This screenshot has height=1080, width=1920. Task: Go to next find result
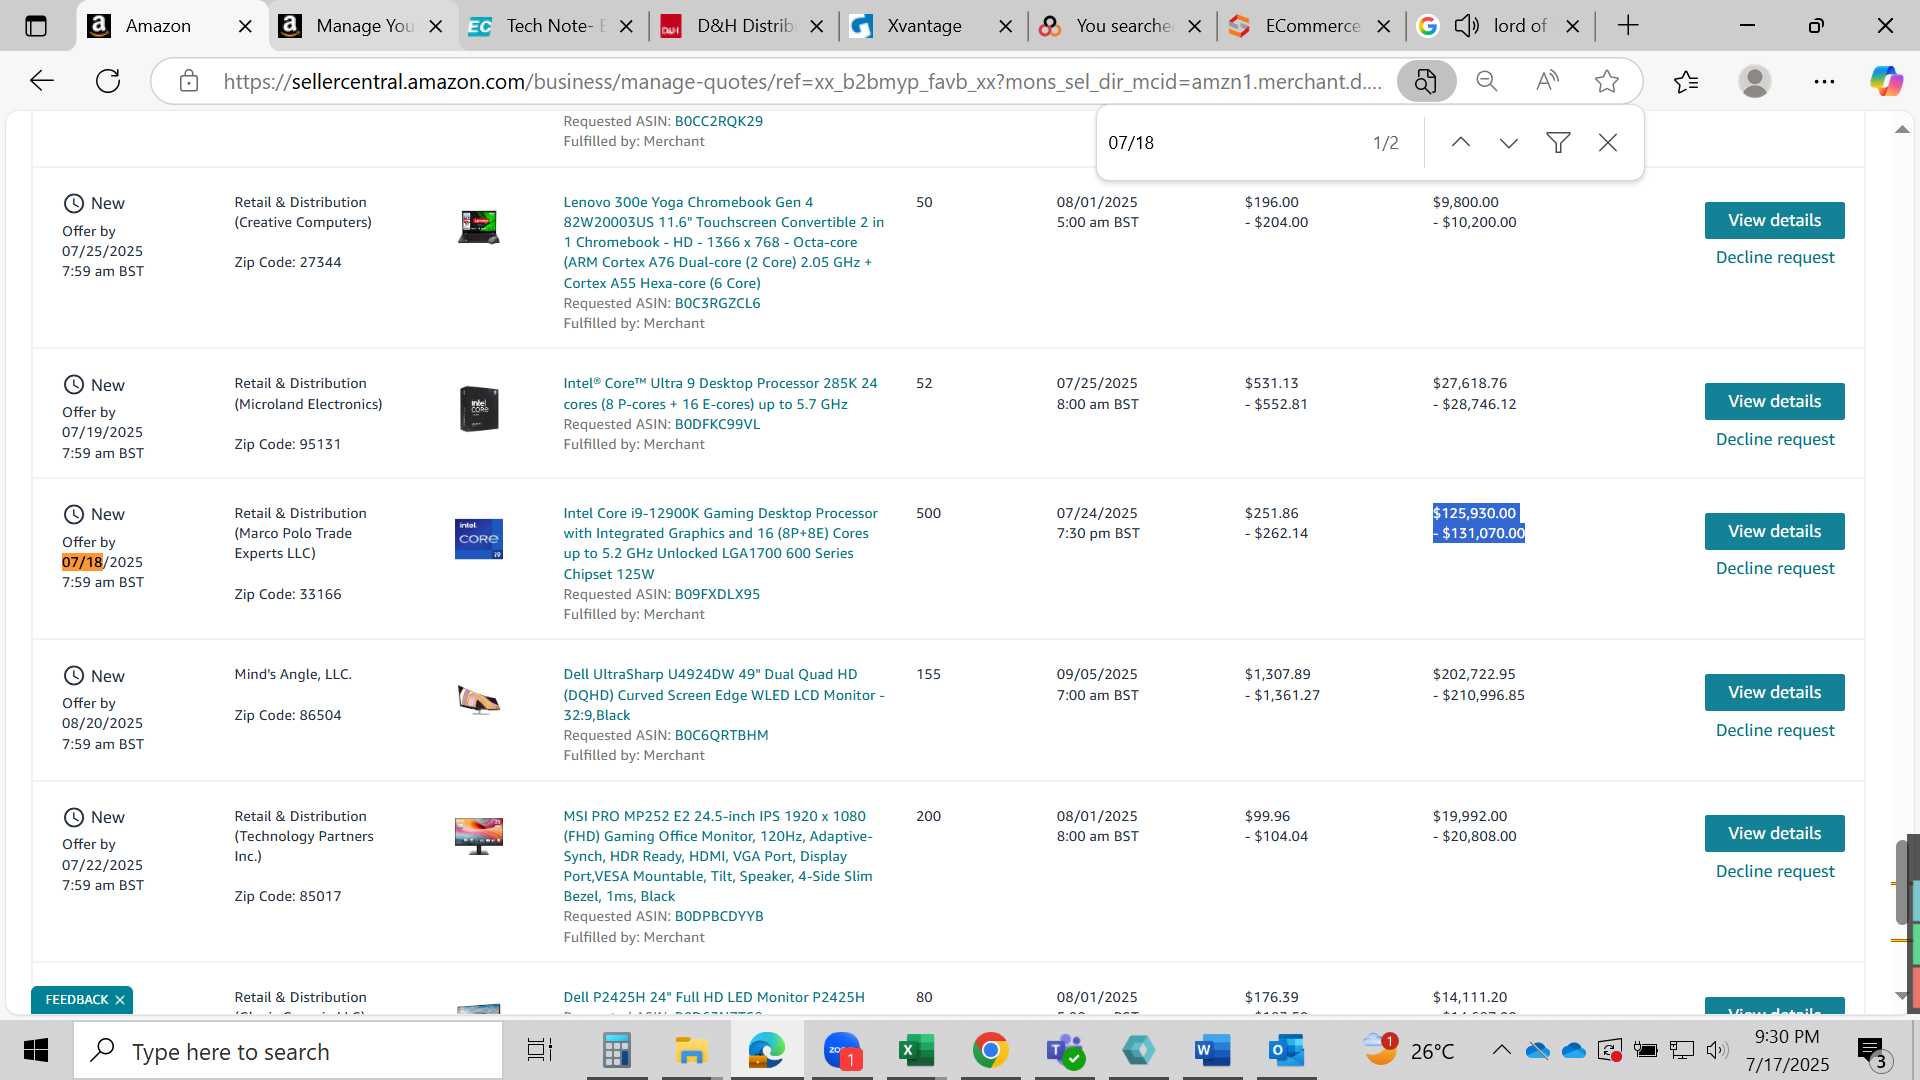[1509, 143]
